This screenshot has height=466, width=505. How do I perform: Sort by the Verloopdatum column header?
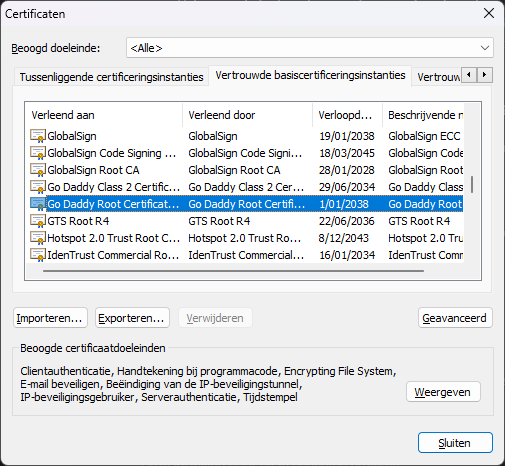click(x=347, y=115)
